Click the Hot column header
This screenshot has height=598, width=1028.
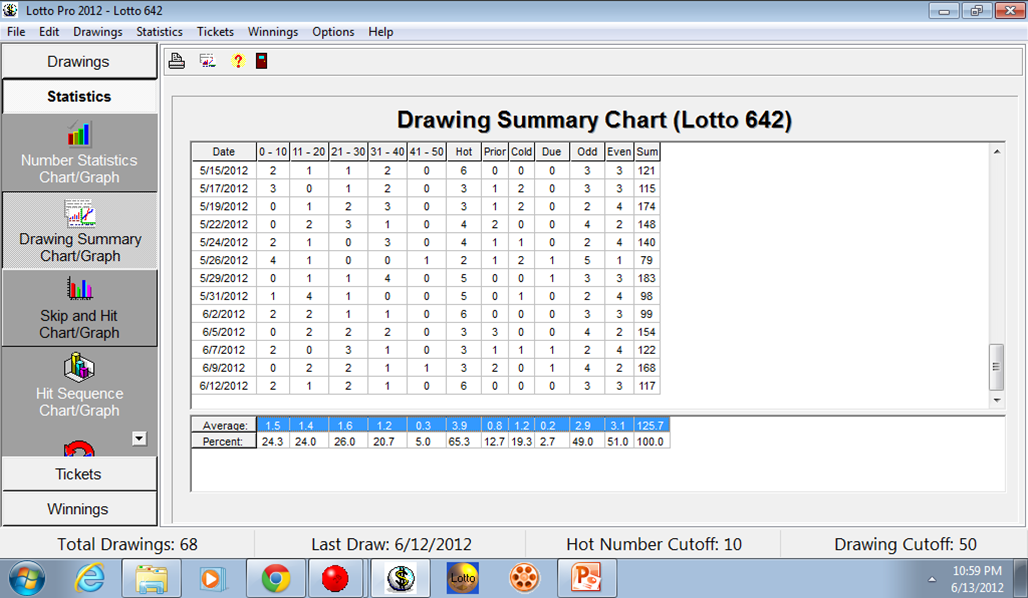click(x=464, y=151)
